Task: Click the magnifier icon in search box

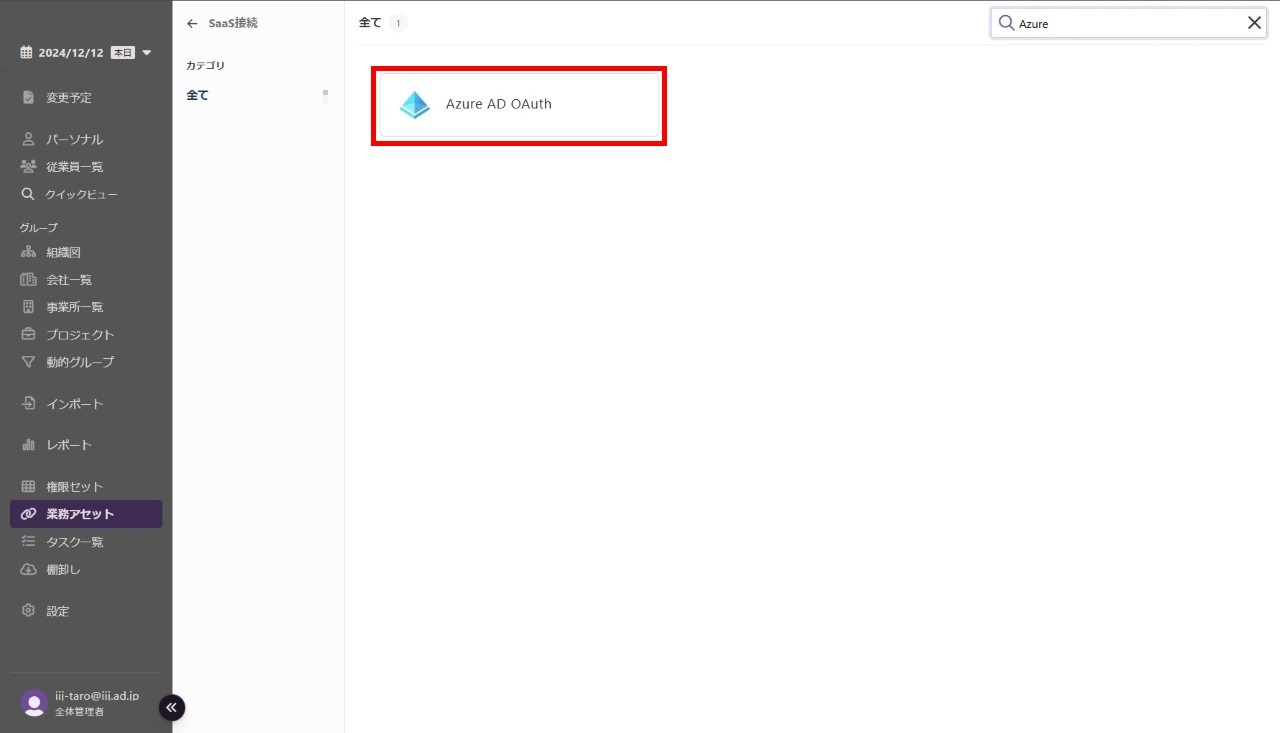Action: [x=1006, y=23]
